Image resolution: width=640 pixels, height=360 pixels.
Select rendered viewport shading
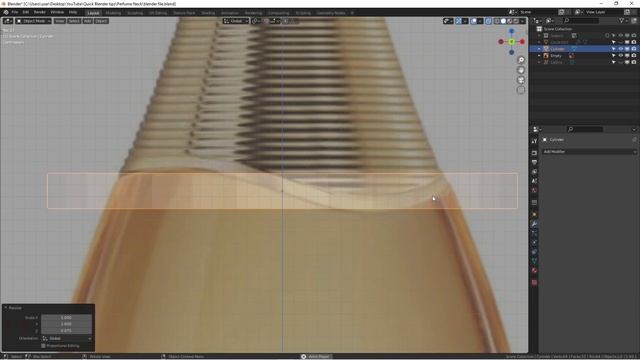coord(516,21)
